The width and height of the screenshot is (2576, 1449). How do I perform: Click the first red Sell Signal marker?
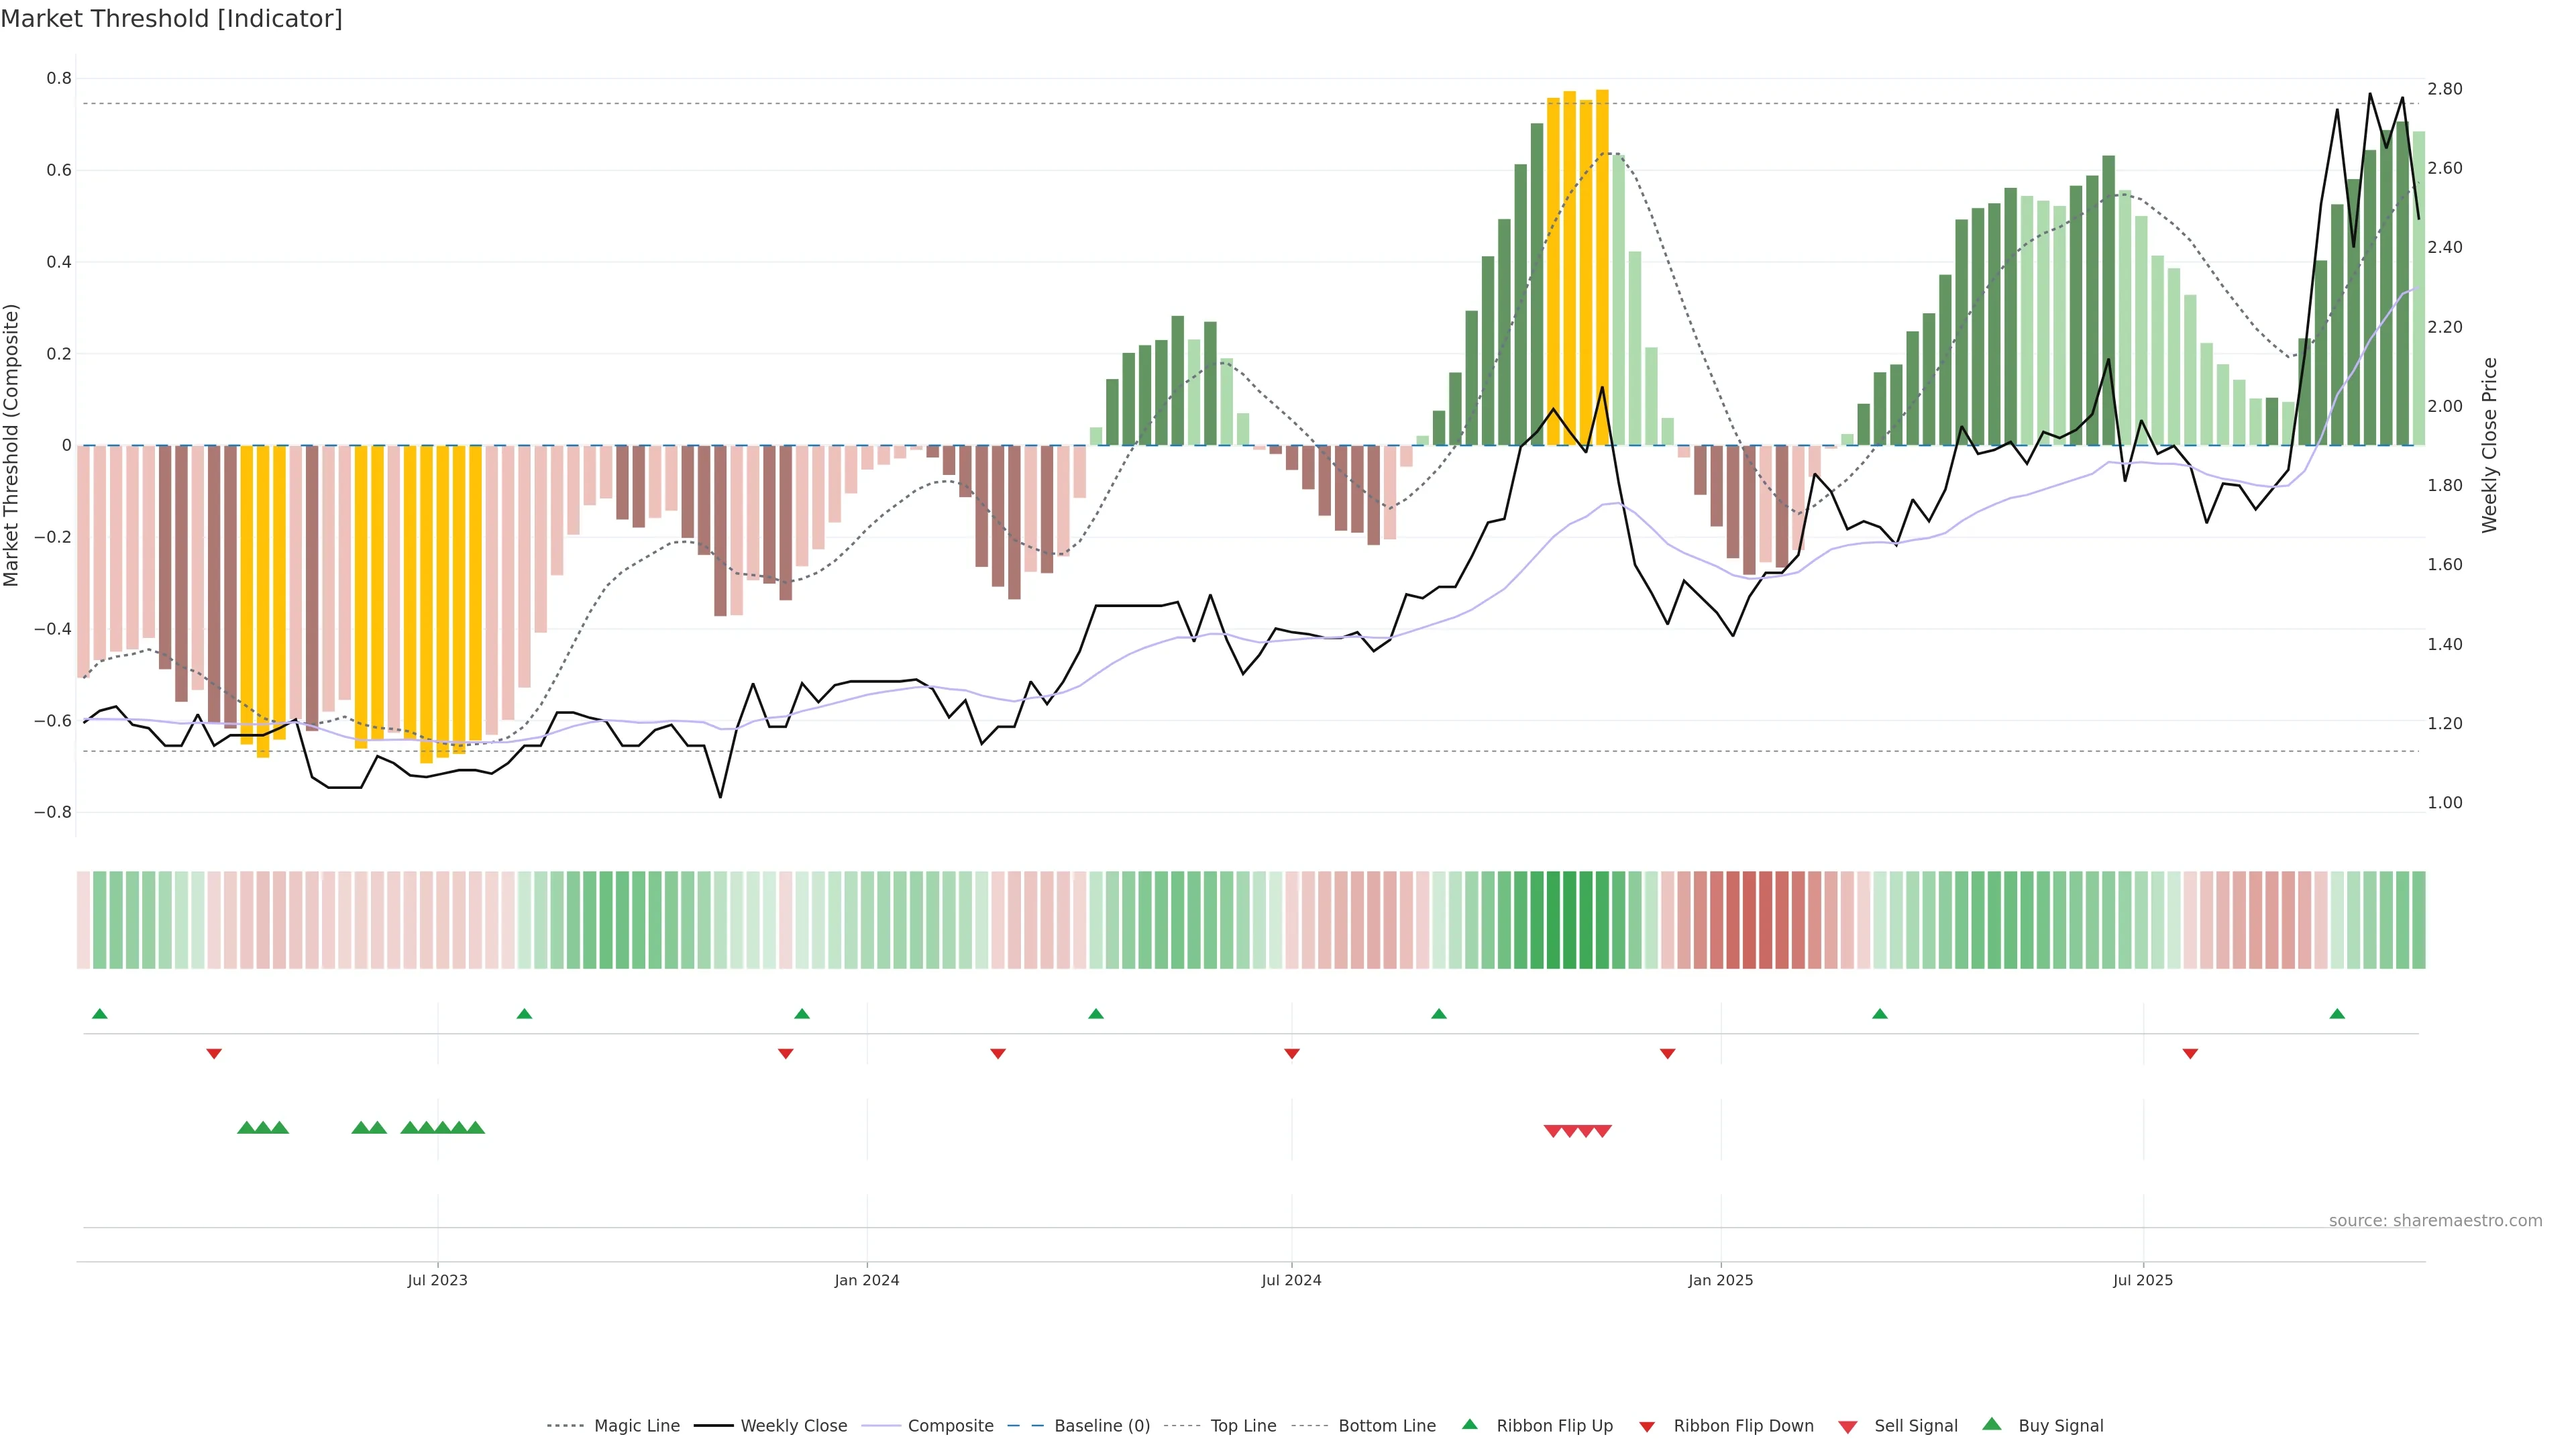coord(1553,1131)
